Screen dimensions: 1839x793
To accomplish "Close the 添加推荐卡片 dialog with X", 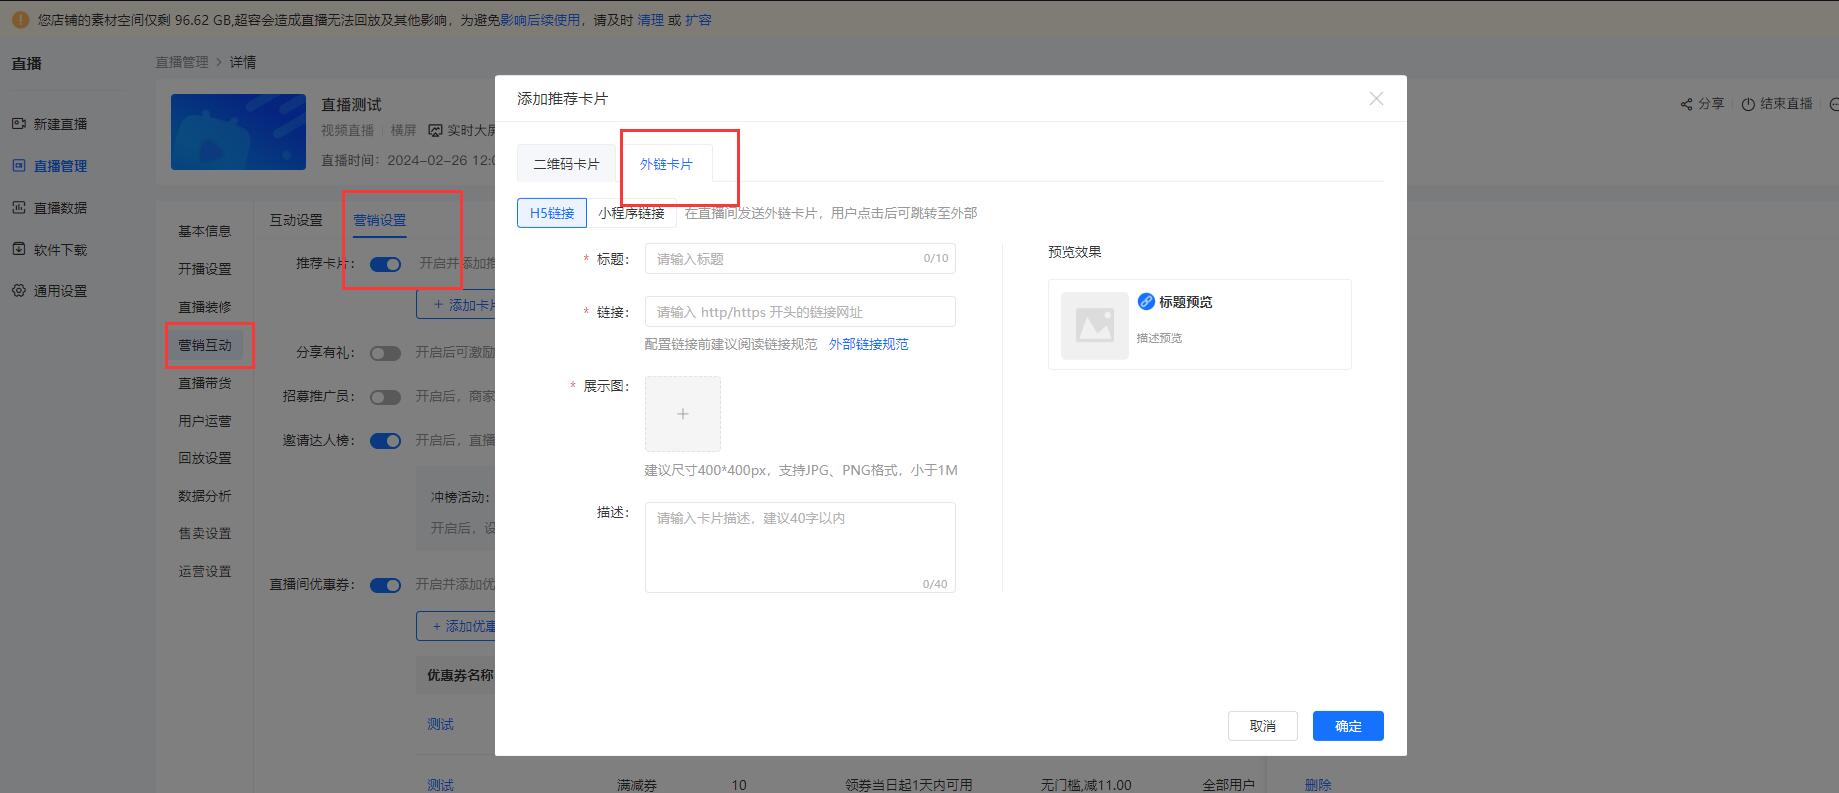I will click(x=1376, y=99).
